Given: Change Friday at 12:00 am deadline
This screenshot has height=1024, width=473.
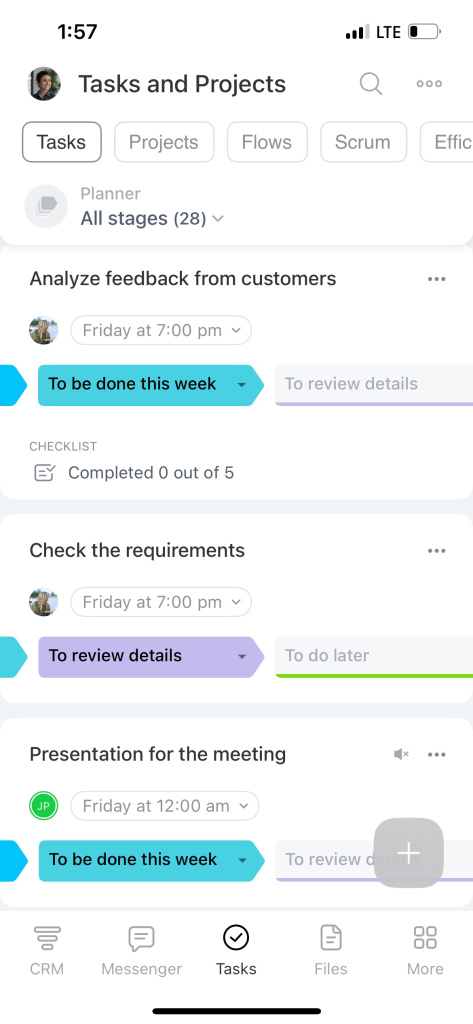Looking at the screenshot, I should 165,806.
